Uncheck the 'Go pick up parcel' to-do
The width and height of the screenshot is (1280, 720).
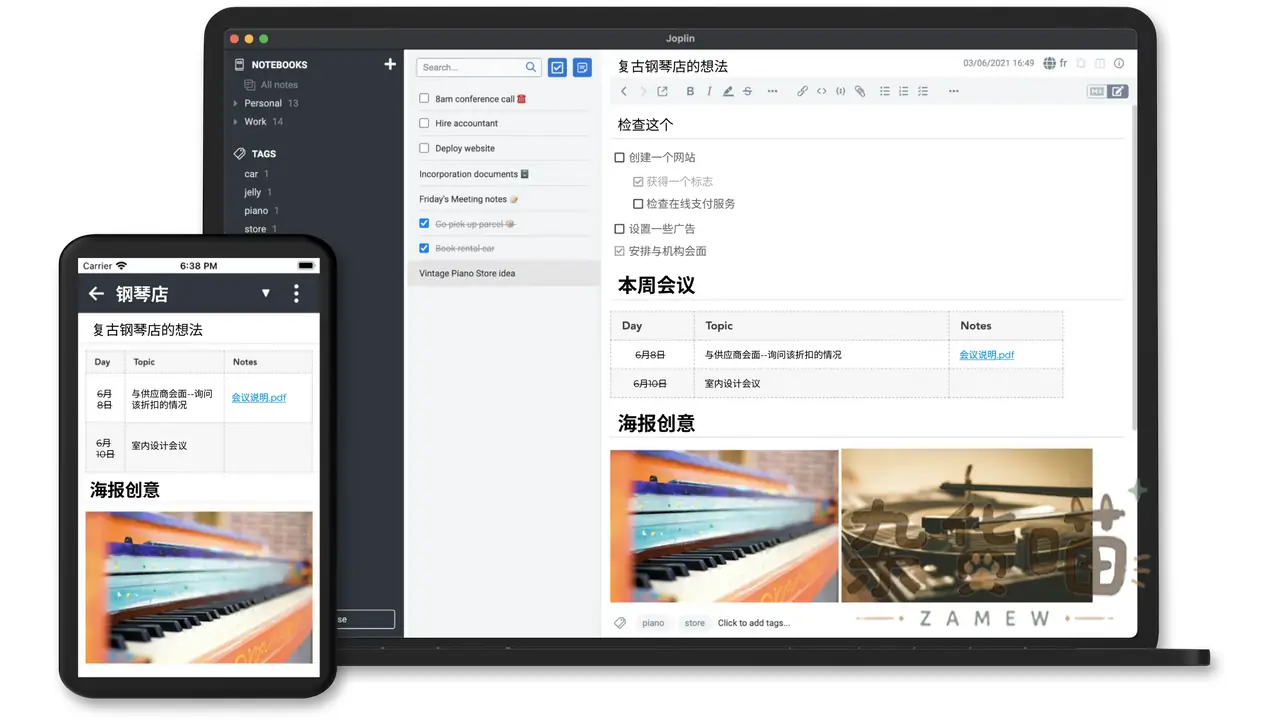pos(424,224)
